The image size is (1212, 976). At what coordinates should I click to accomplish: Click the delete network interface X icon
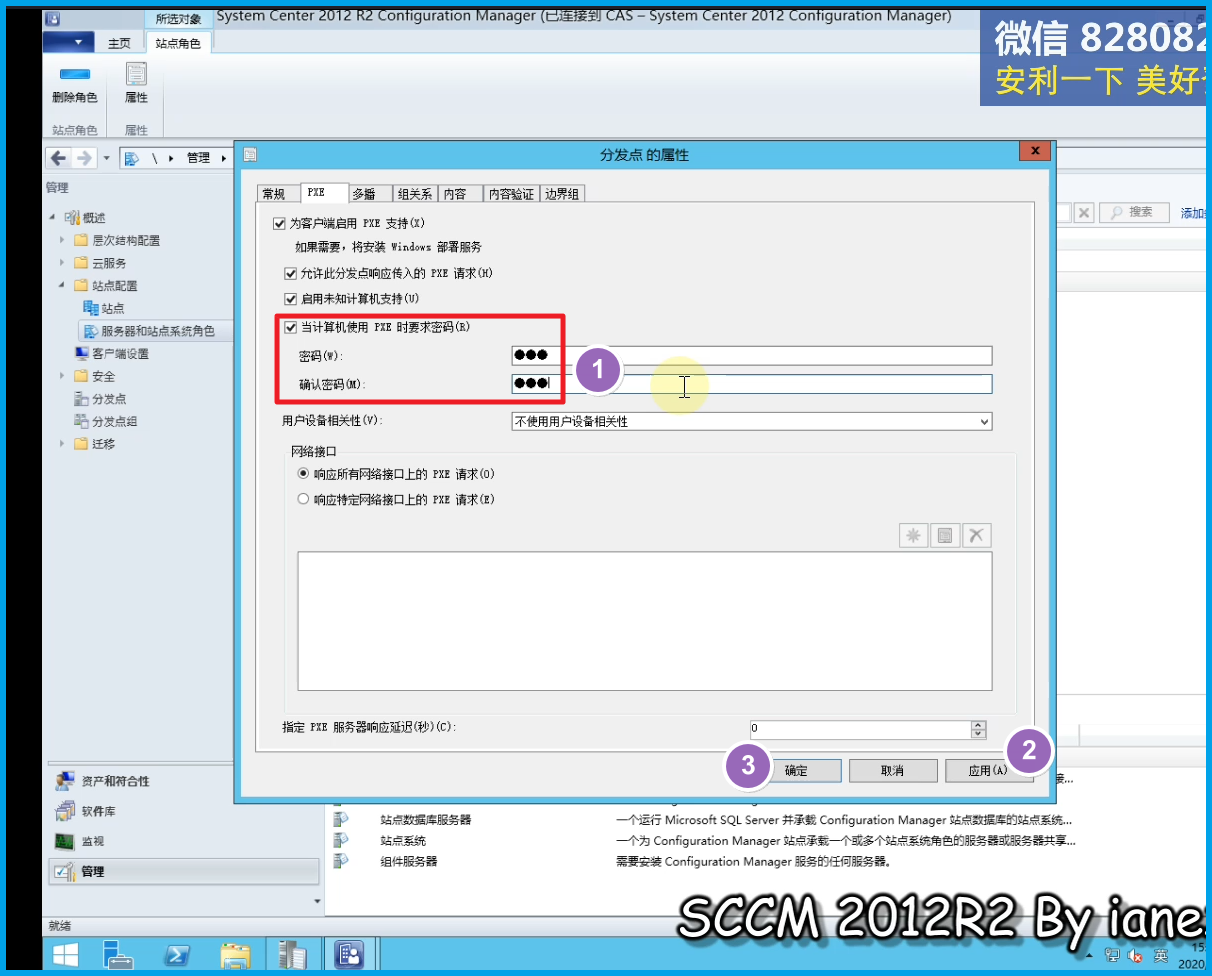click(977, 535)
